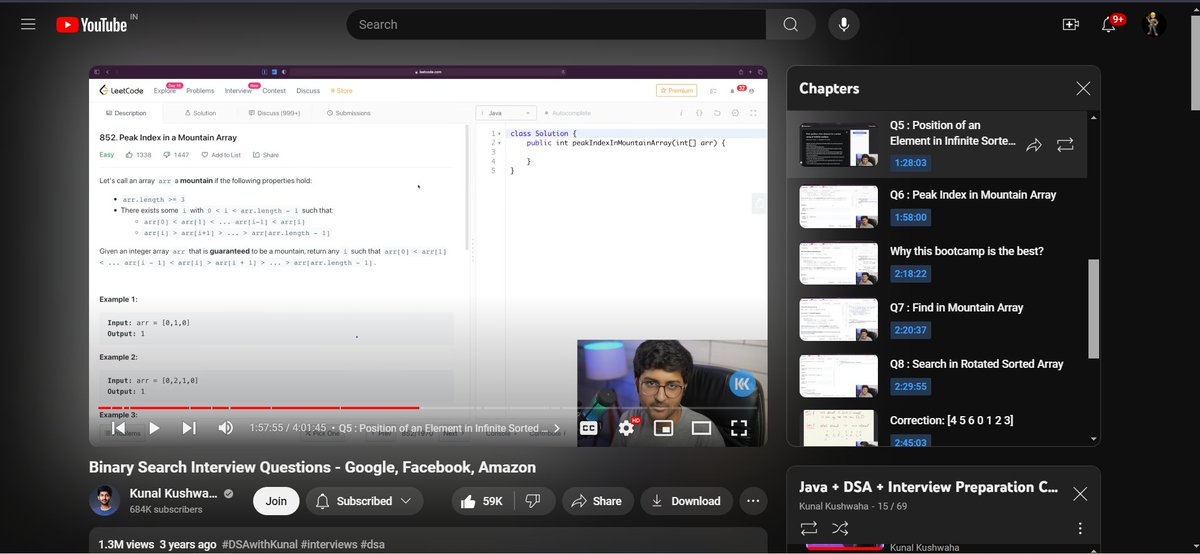1200x554 pixels.
Task: Skip to the next video
Action: (x=189, y=428)
